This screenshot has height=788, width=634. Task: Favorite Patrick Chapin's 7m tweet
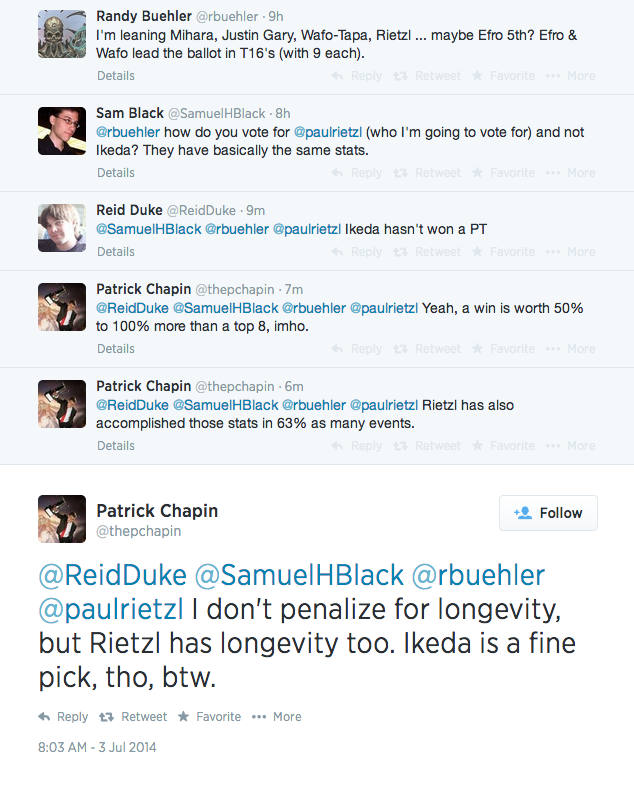[503, 349]
